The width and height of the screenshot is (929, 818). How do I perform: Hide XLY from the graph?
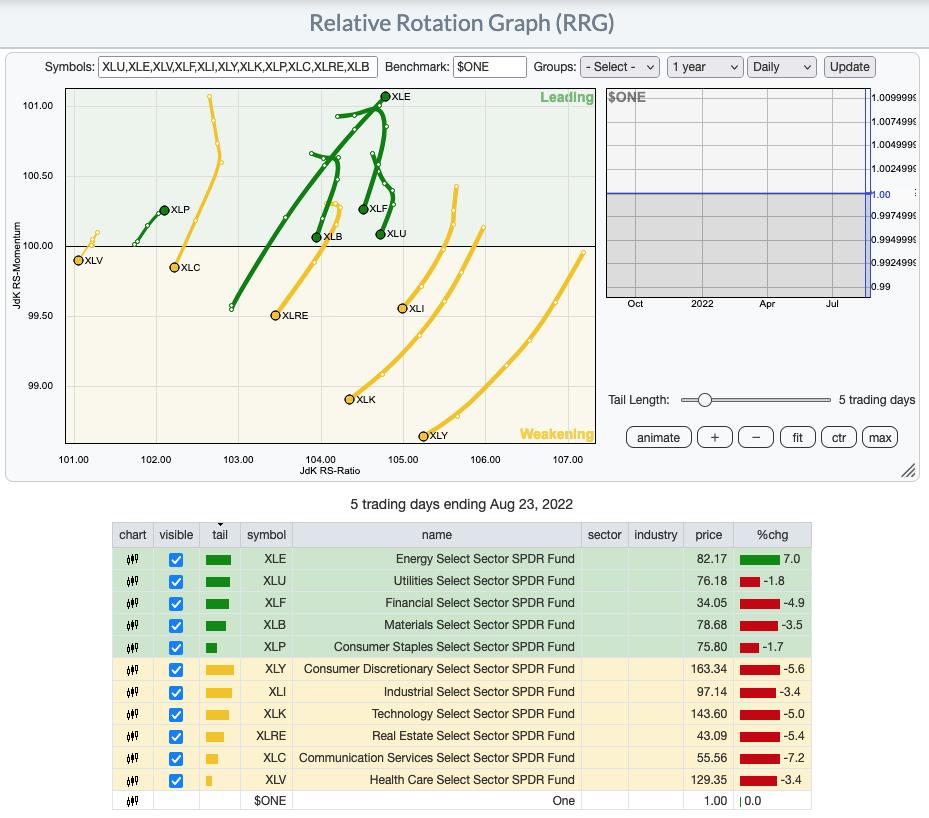point(176,670)
